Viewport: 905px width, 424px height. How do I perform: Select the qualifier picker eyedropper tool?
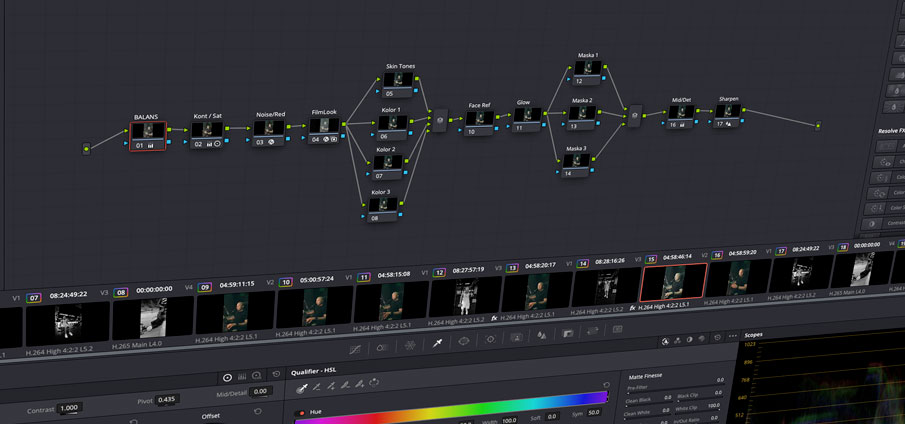(301, 385)
